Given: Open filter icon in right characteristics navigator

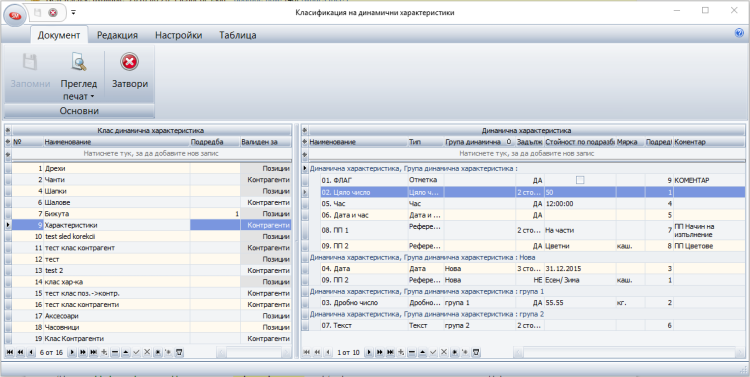Looking at the screenshot, I should (x=475, y=353).
